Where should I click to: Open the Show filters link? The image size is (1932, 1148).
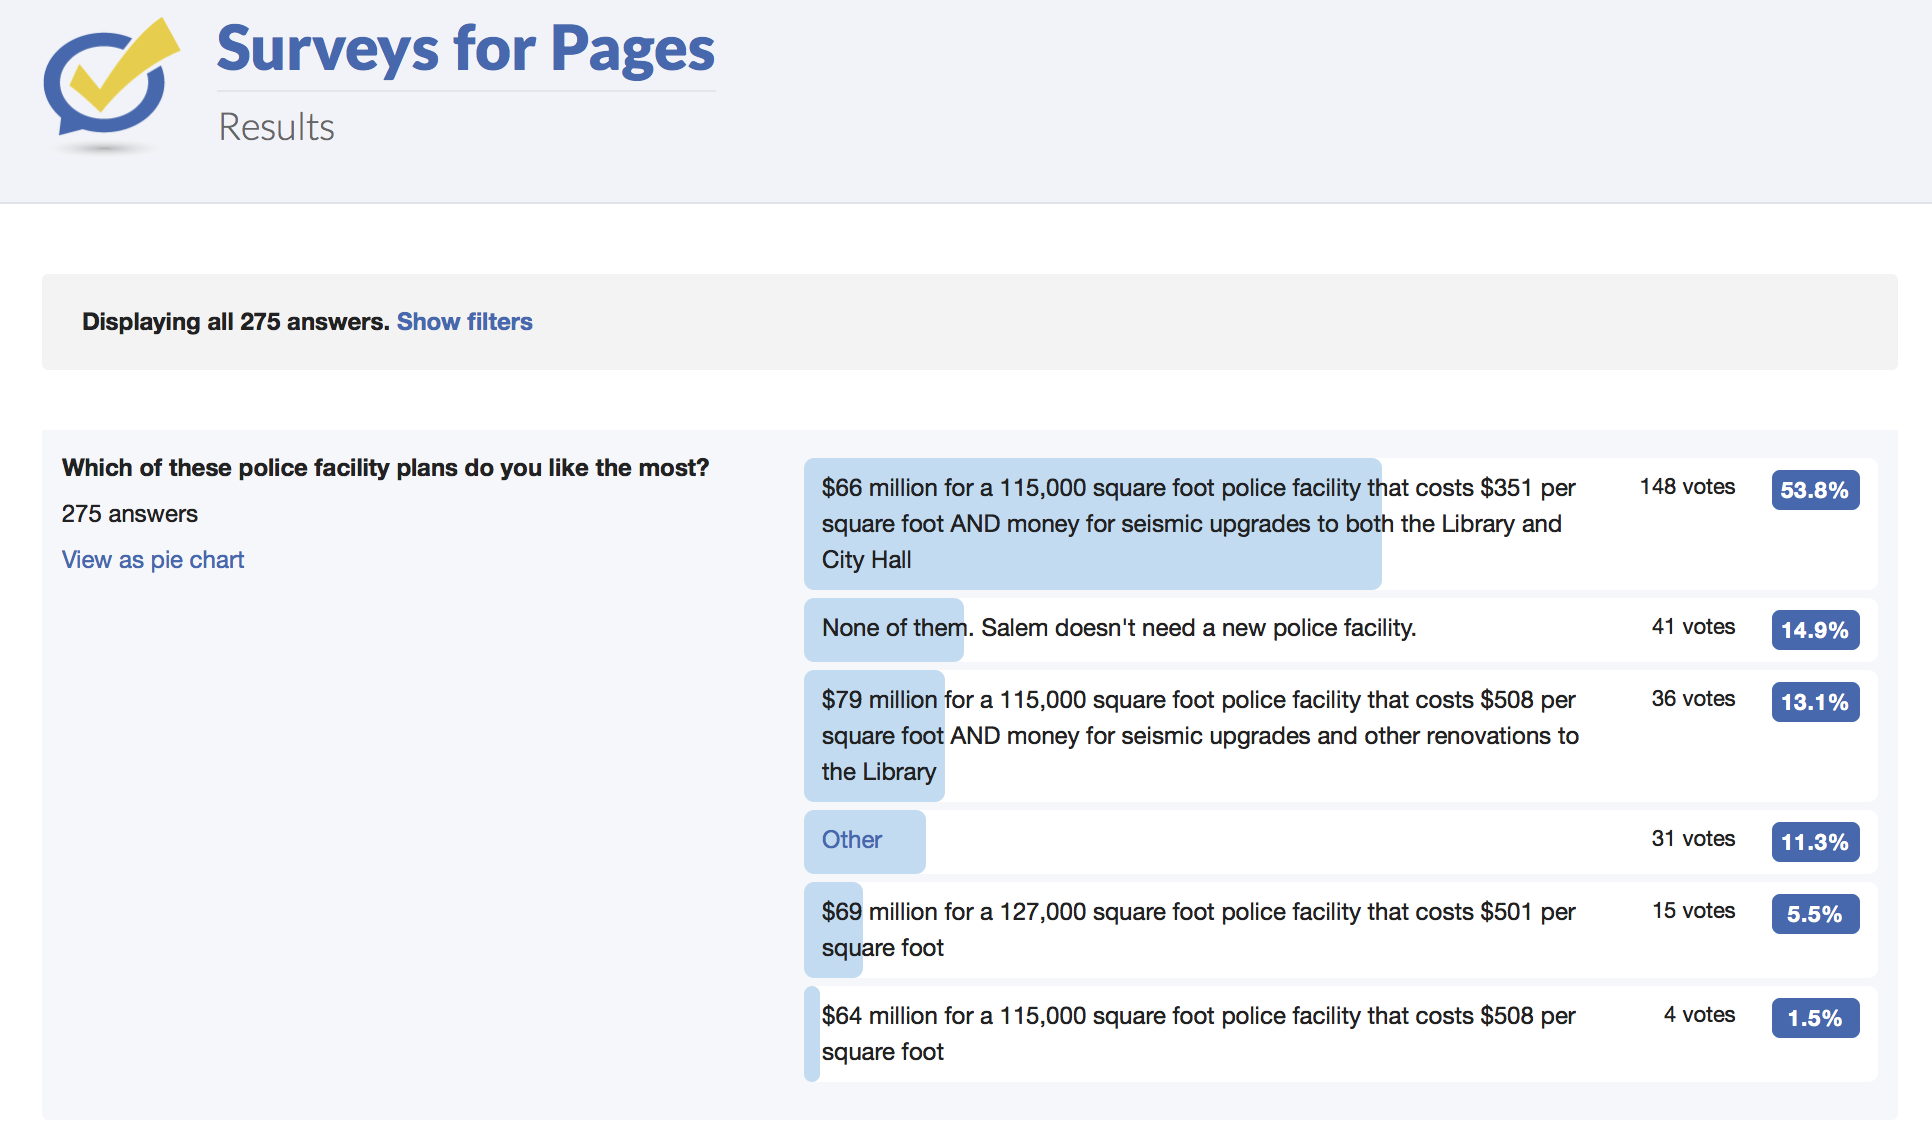tap(464, 322)
